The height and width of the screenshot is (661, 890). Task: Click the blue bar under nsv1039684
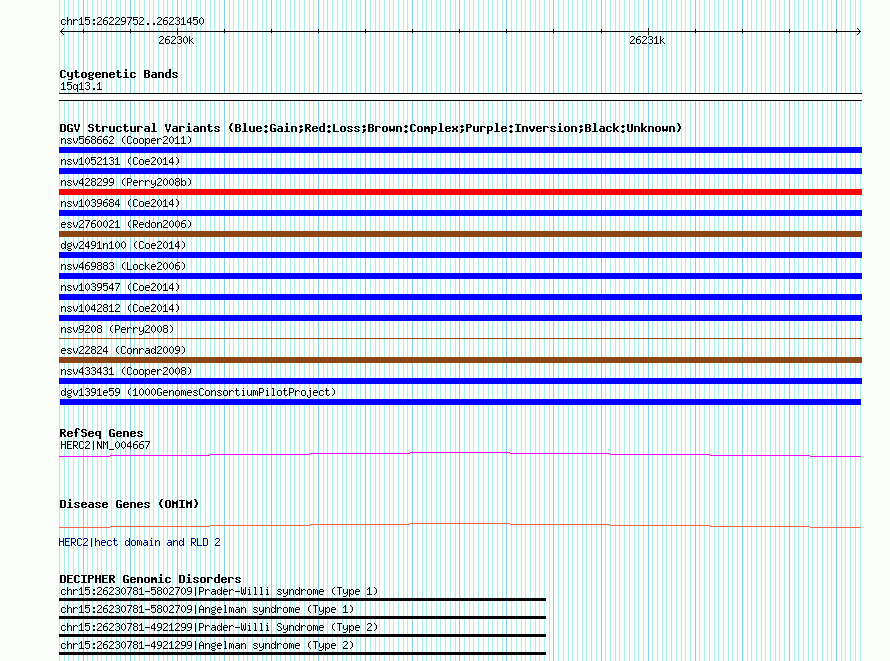click(460, 213)
